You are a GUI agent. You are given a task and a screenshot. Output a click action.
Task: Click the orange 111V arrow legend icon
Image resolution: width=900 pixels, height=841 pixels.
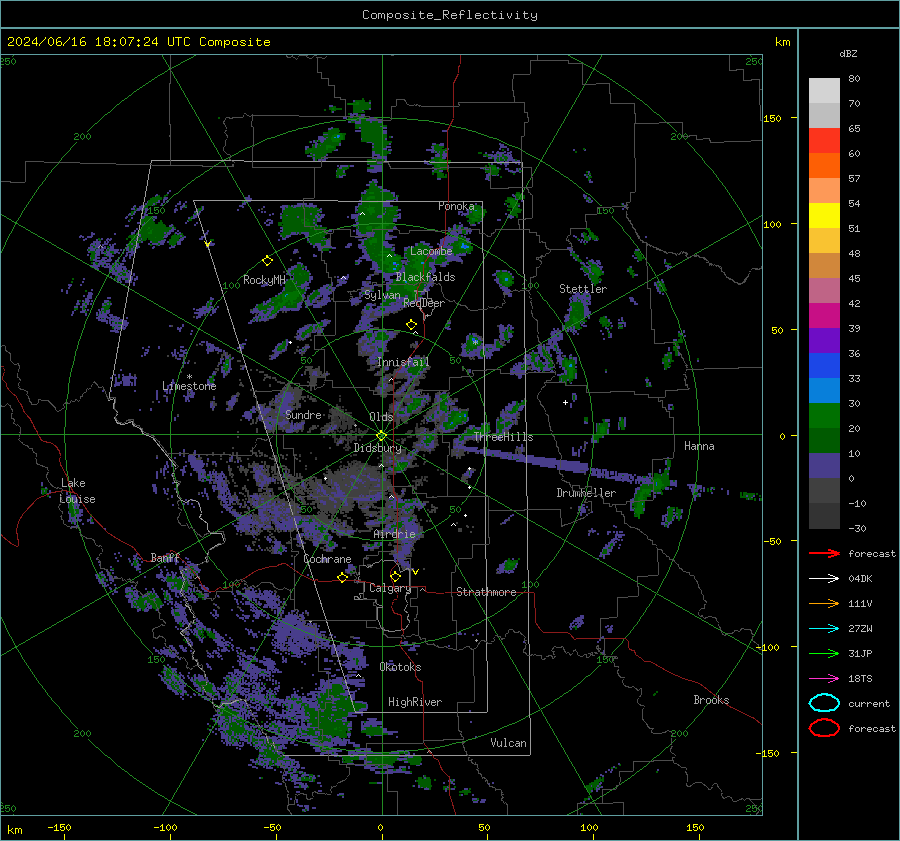coord(824,603)
